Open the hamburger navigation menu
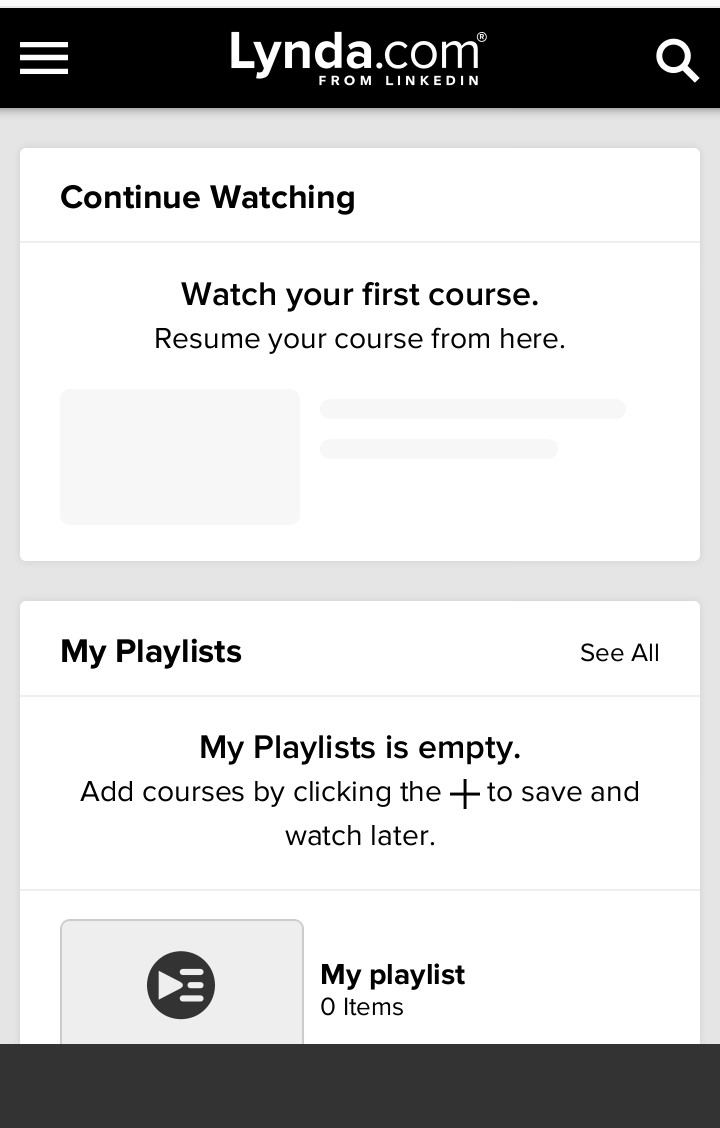Screen dimensions: 720x1128 point(44,58)
